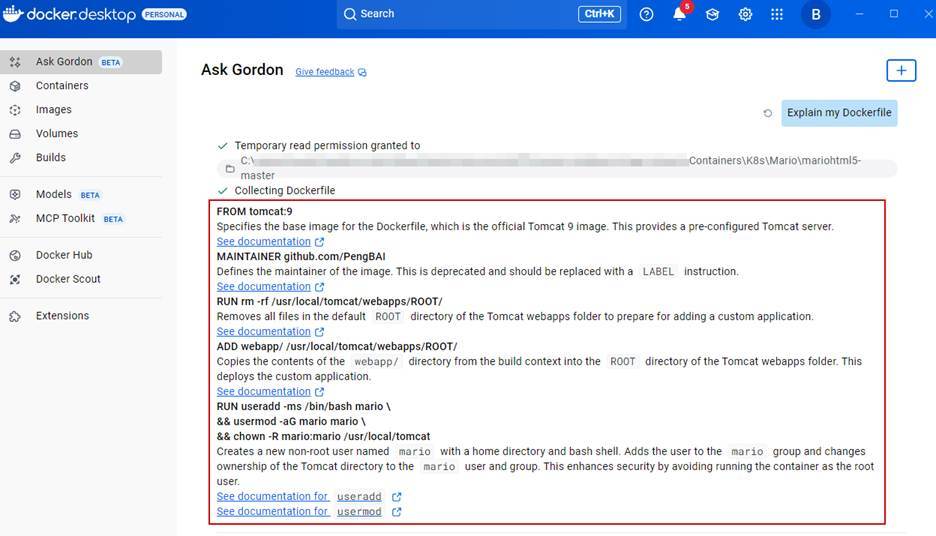Open See documentation for usermod link
The width and height of the screenshot is (936, 536).
[x=299, y=512]
